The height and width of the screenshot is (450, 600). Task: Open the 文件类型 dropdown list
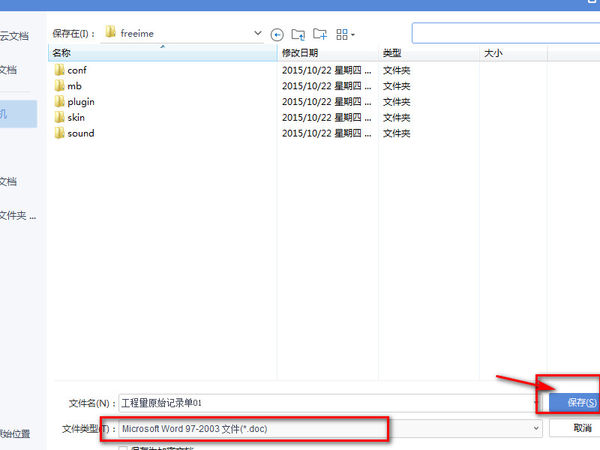point(536,428)
